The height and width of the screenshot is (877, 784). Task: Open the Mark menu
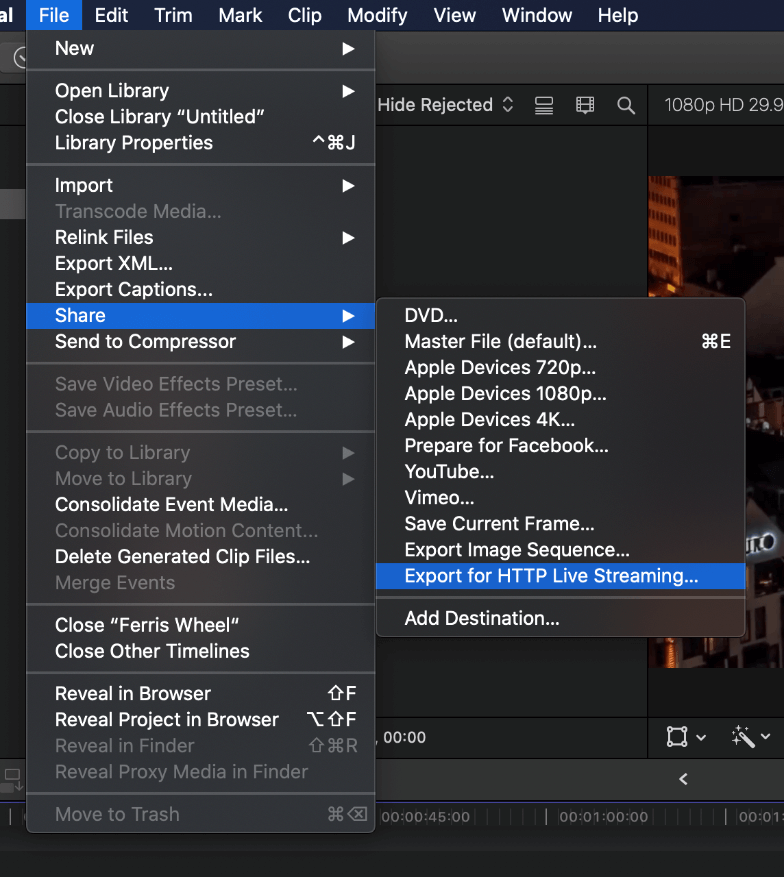240,15
